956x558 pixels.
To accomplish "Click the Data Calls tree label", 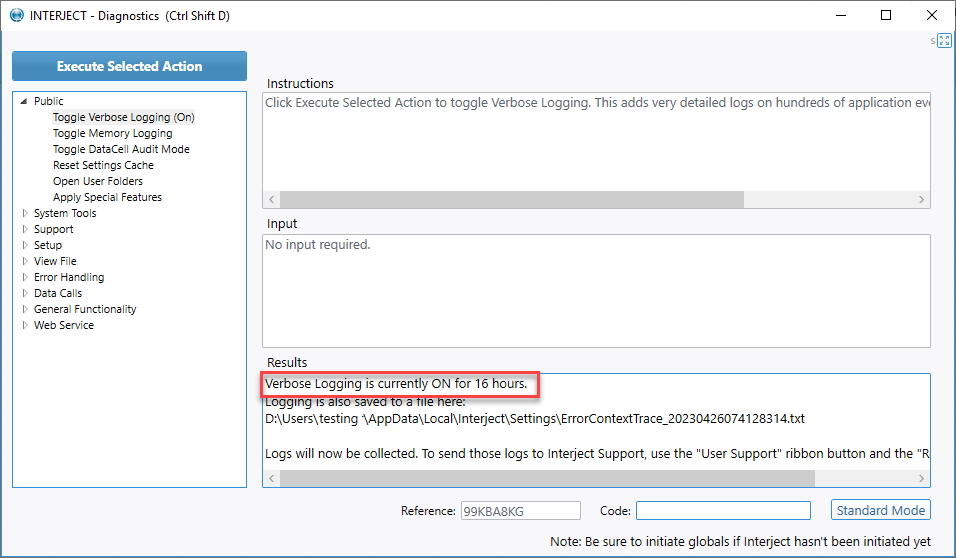I will pos(58,293).
